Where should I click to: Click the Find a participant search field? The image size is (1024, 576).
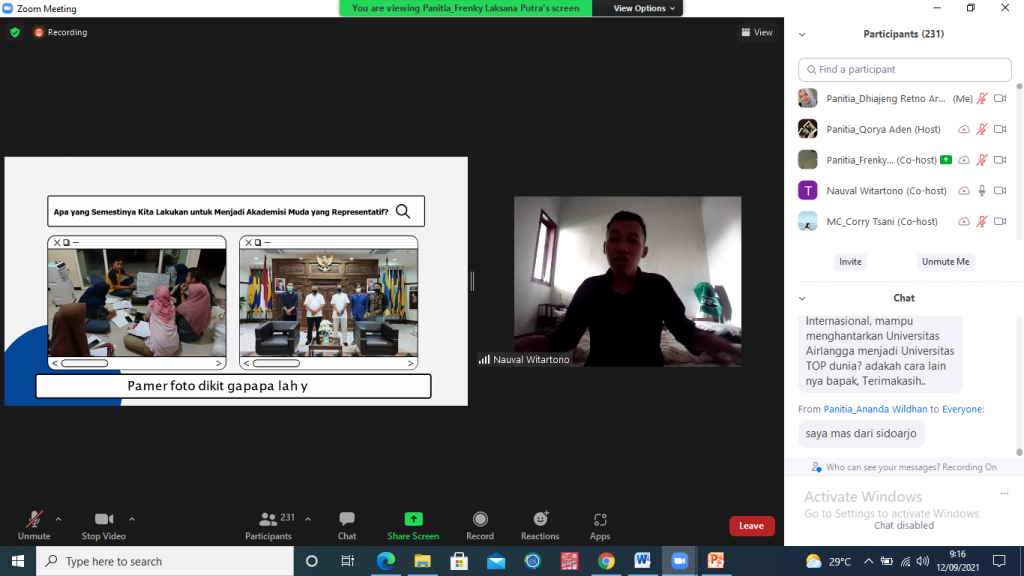904,69
